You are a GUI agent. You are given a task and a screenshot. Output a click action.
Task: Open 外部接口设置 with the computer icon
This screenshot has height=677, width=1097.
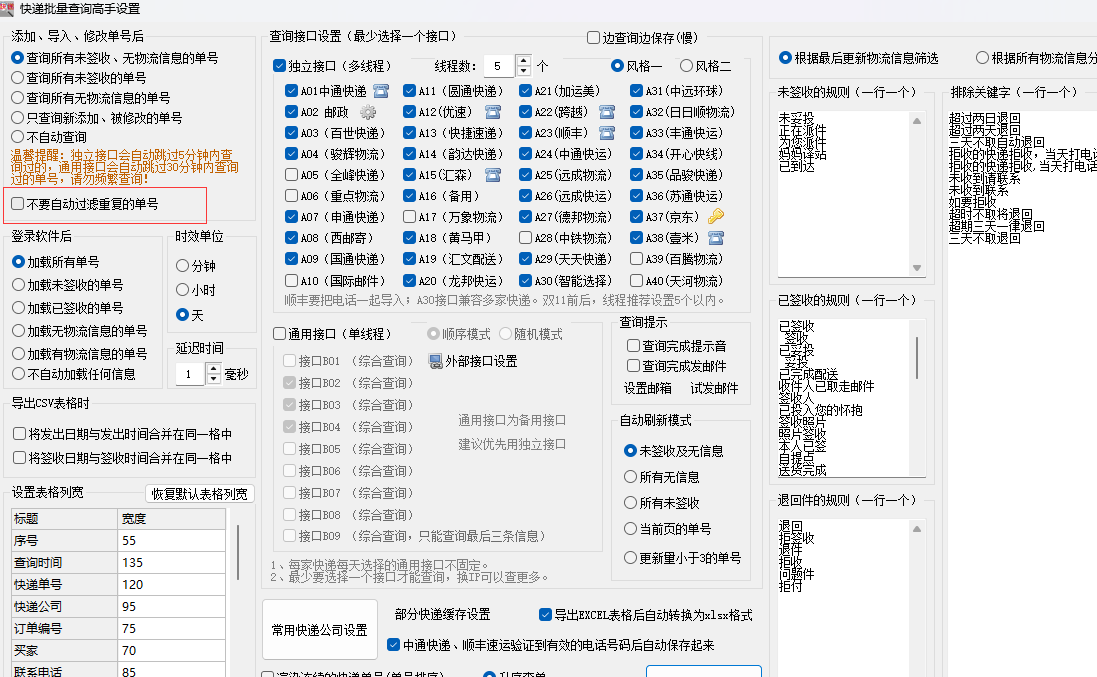473,361
